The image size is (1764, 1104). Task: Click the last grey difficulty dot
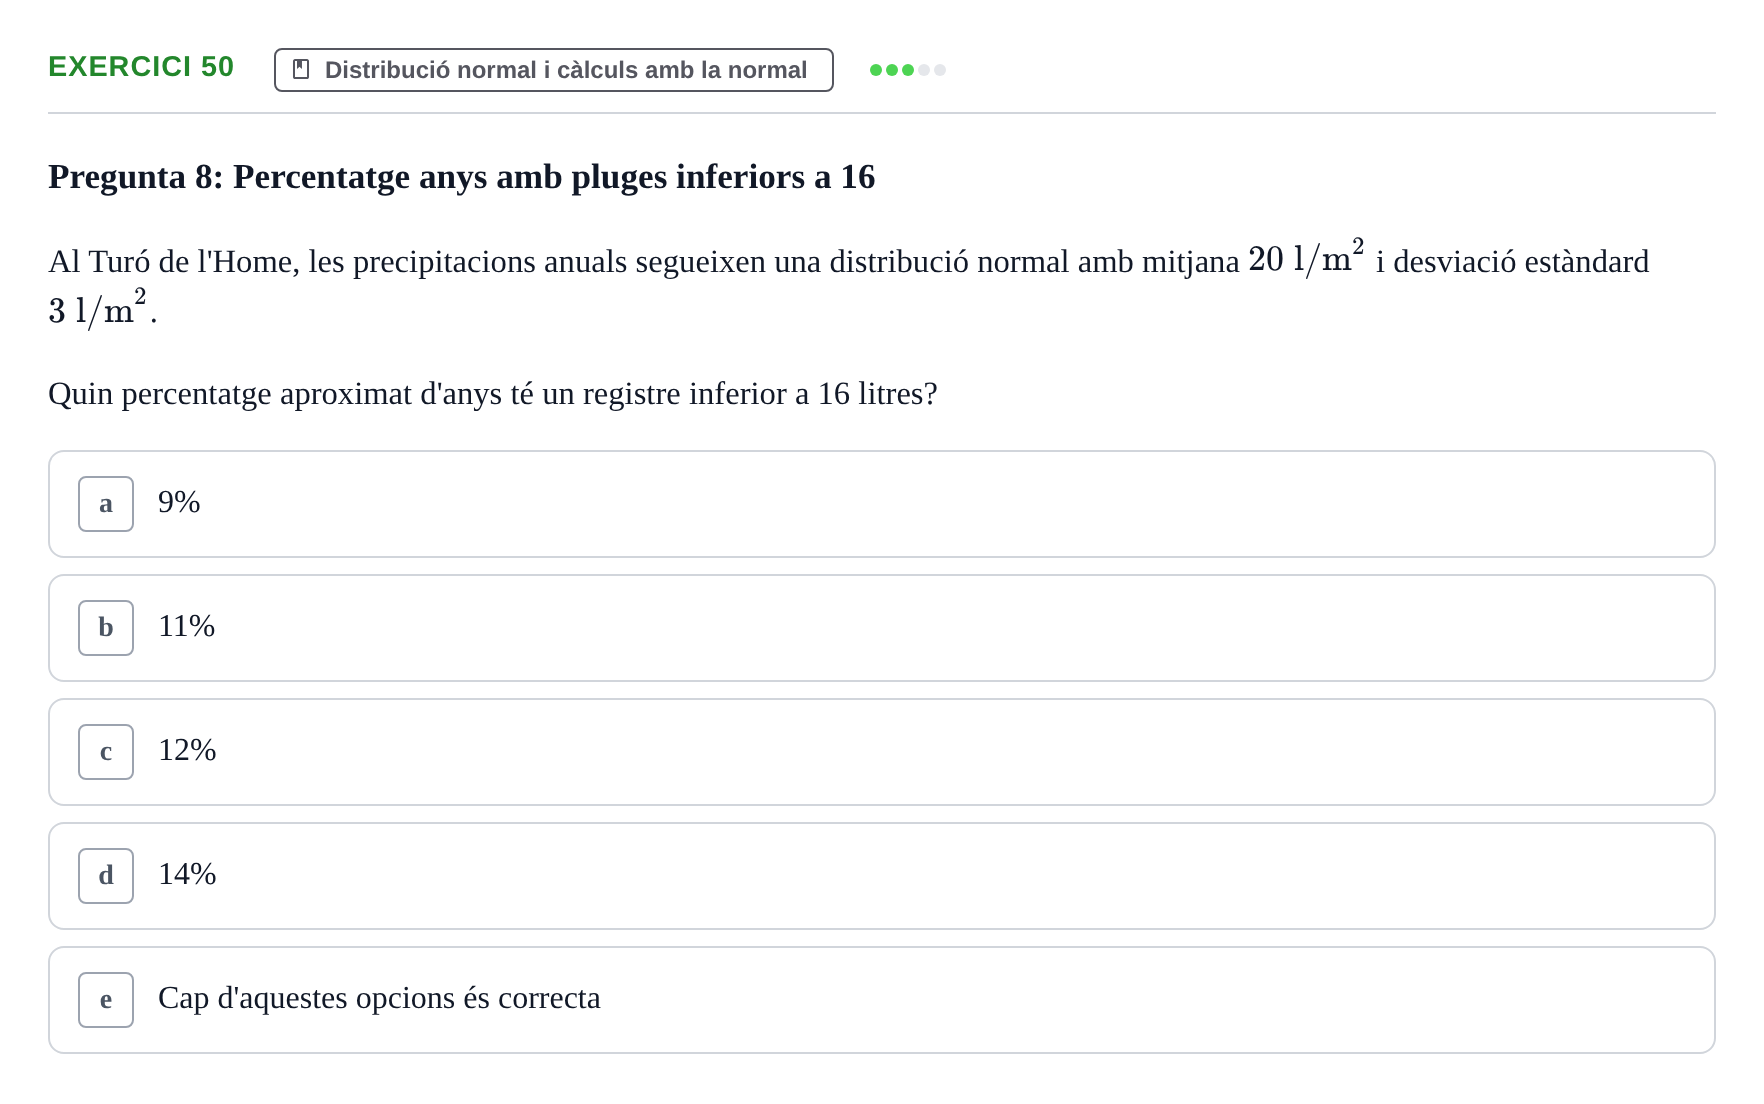click(940, 70)
